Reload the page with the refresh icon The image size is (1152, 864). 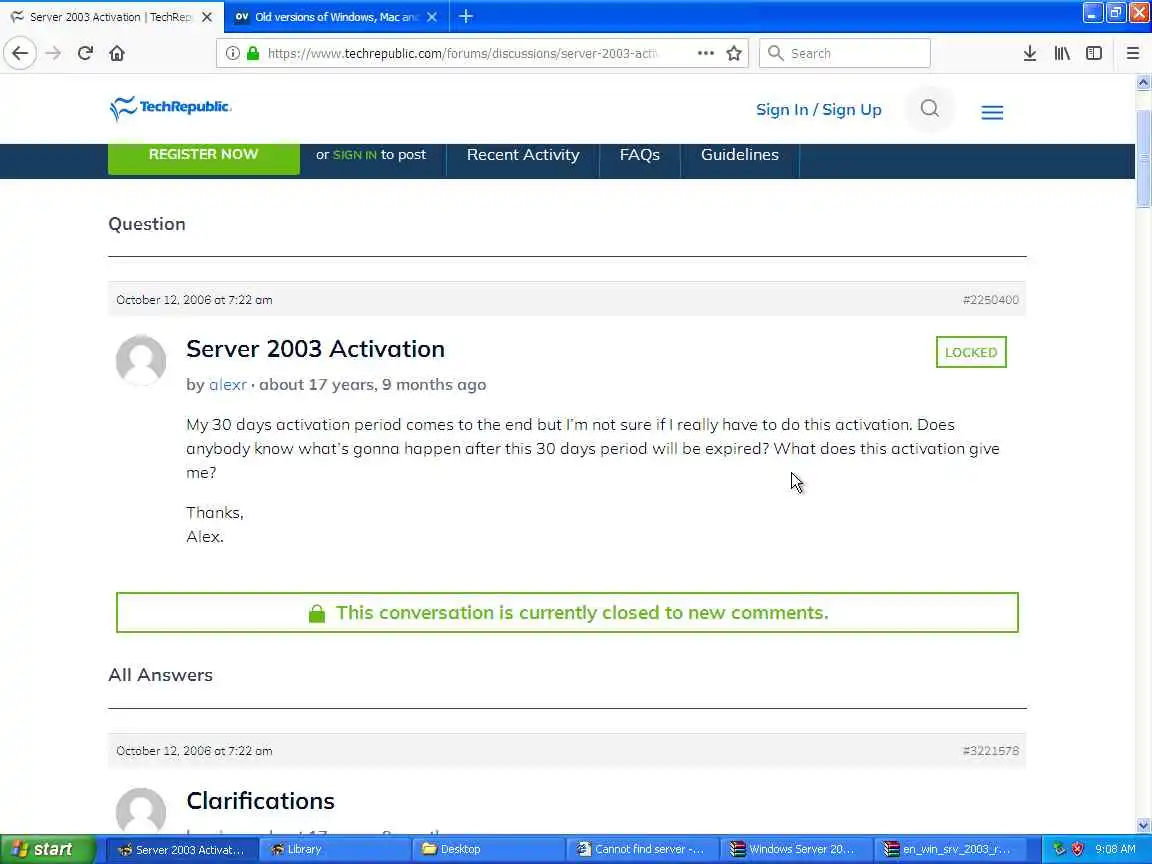[x=85, y=53]
